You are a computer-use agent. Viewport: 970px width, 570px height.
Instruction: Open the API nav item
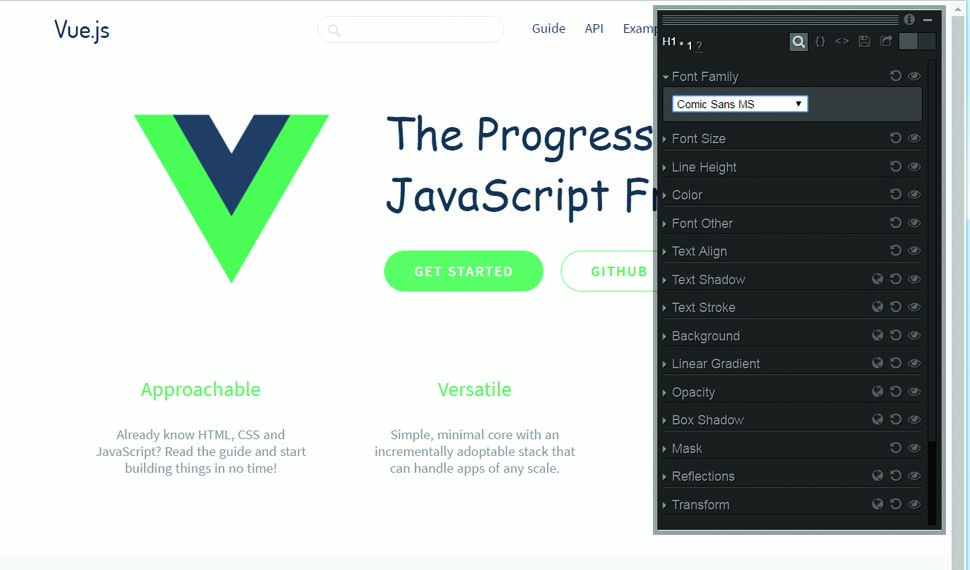click(594, 28)
